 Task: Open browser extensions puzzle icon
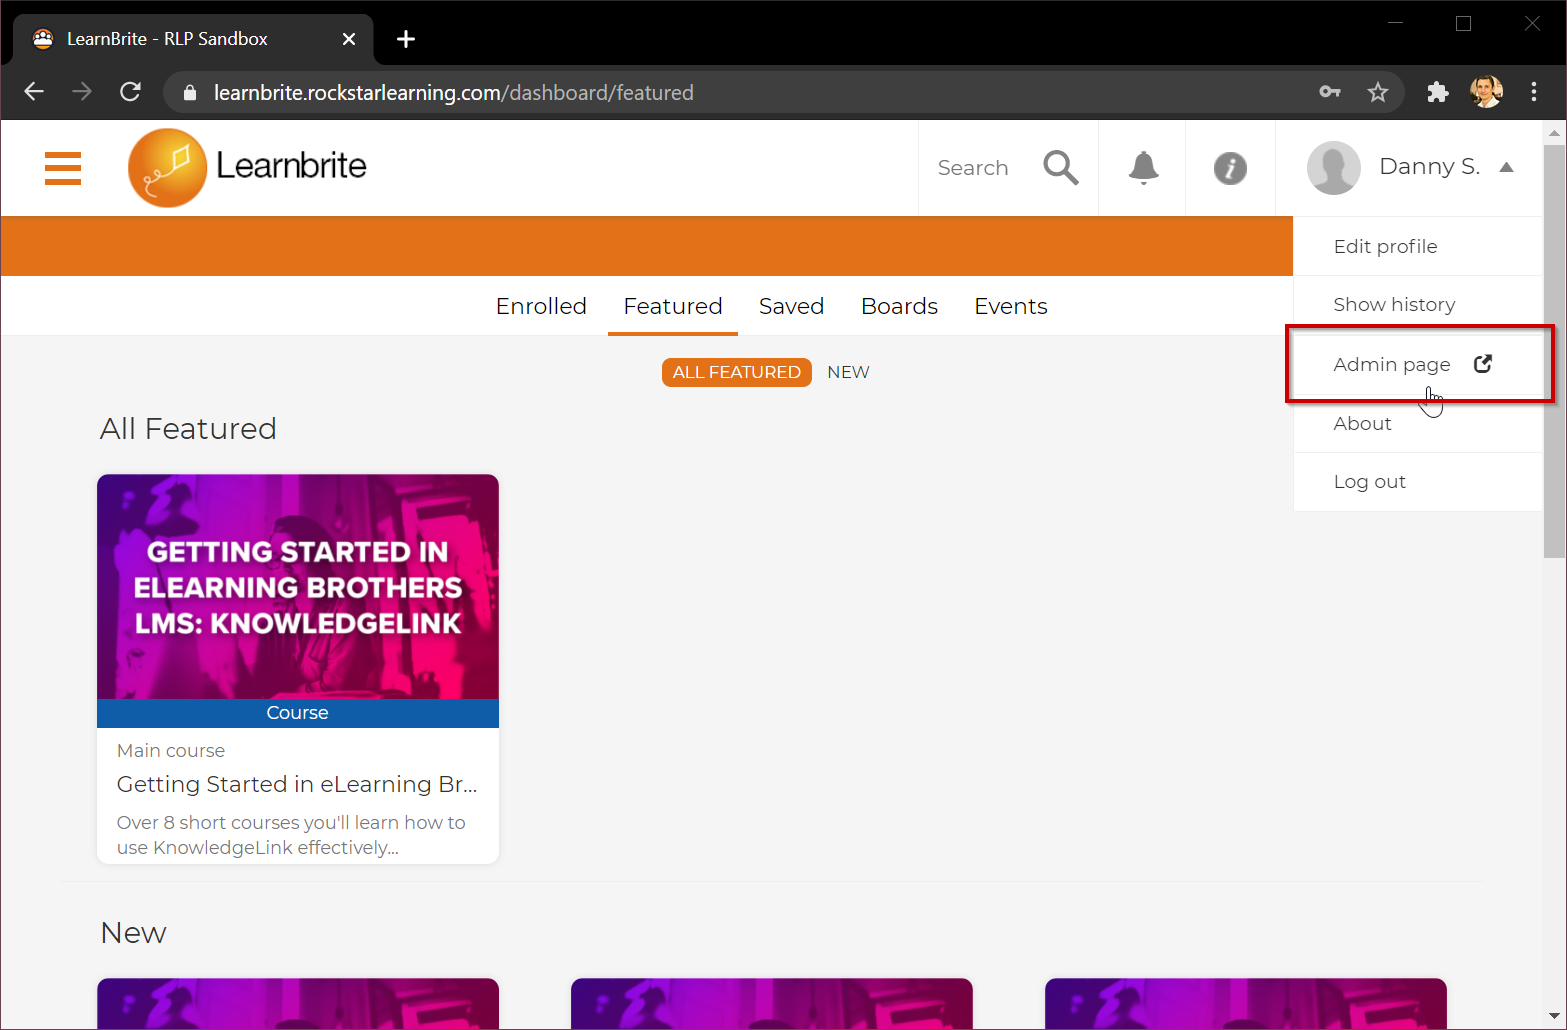(1438, 92)
